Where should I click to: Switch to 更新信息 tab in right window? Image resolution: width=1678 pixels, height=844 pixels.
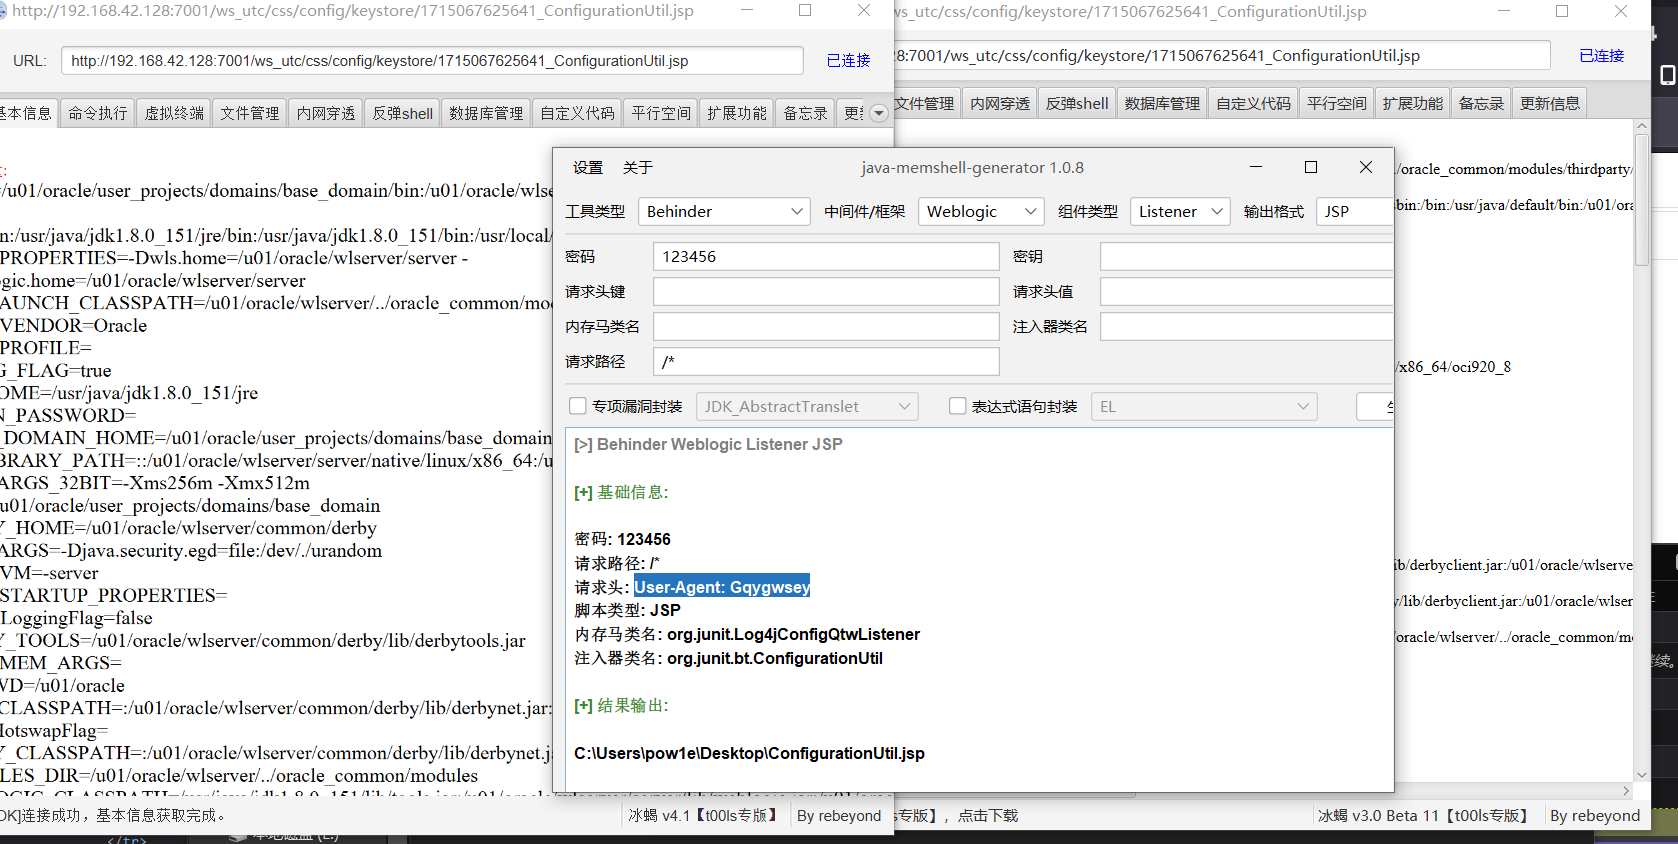click(x=1550, y=103)
